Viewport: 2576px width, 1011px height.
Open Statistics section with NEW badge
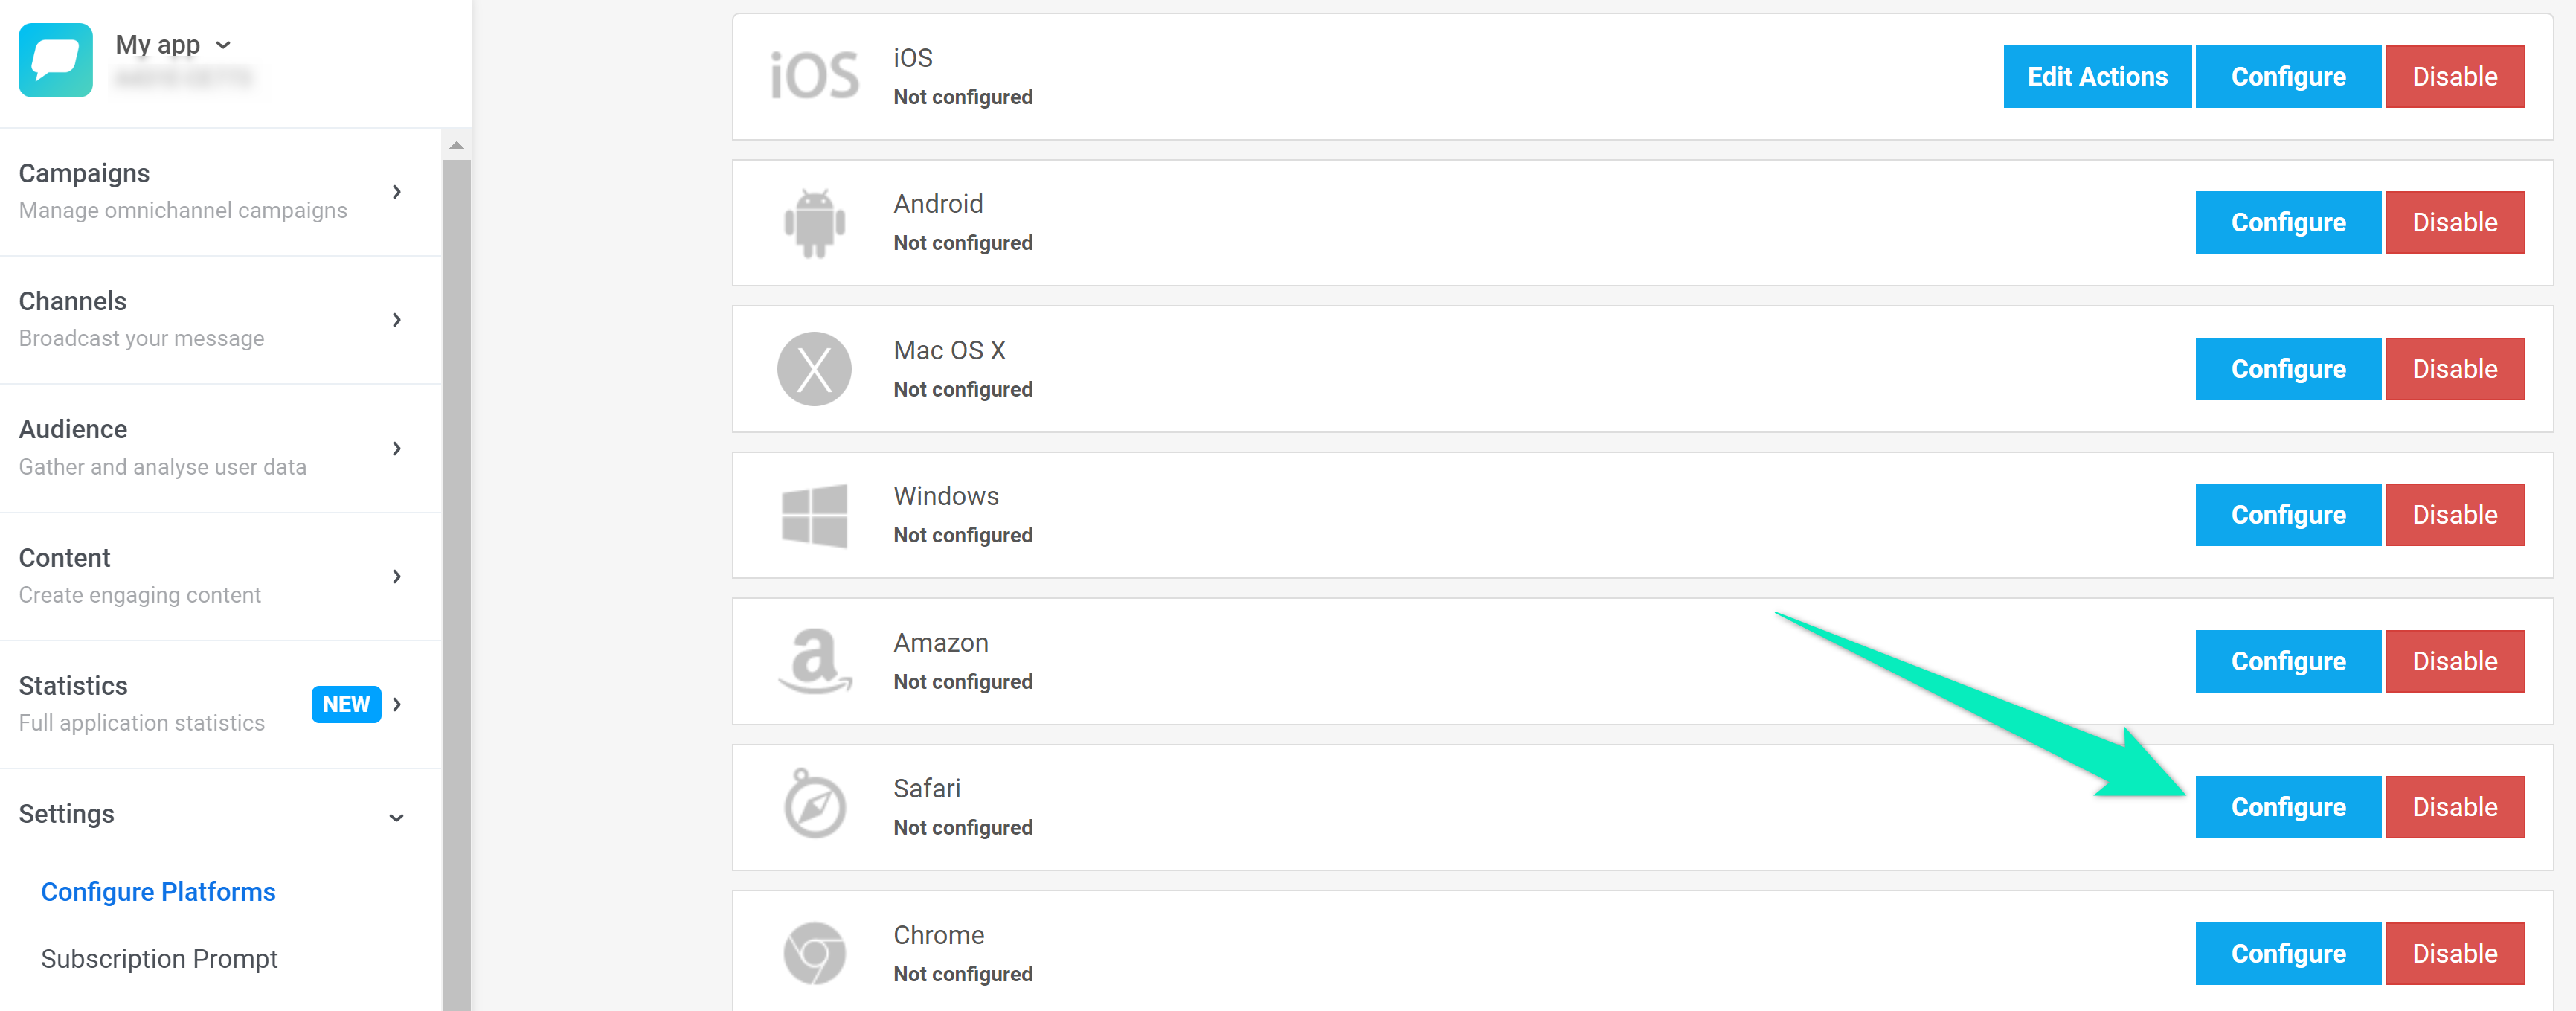(210, 703)
